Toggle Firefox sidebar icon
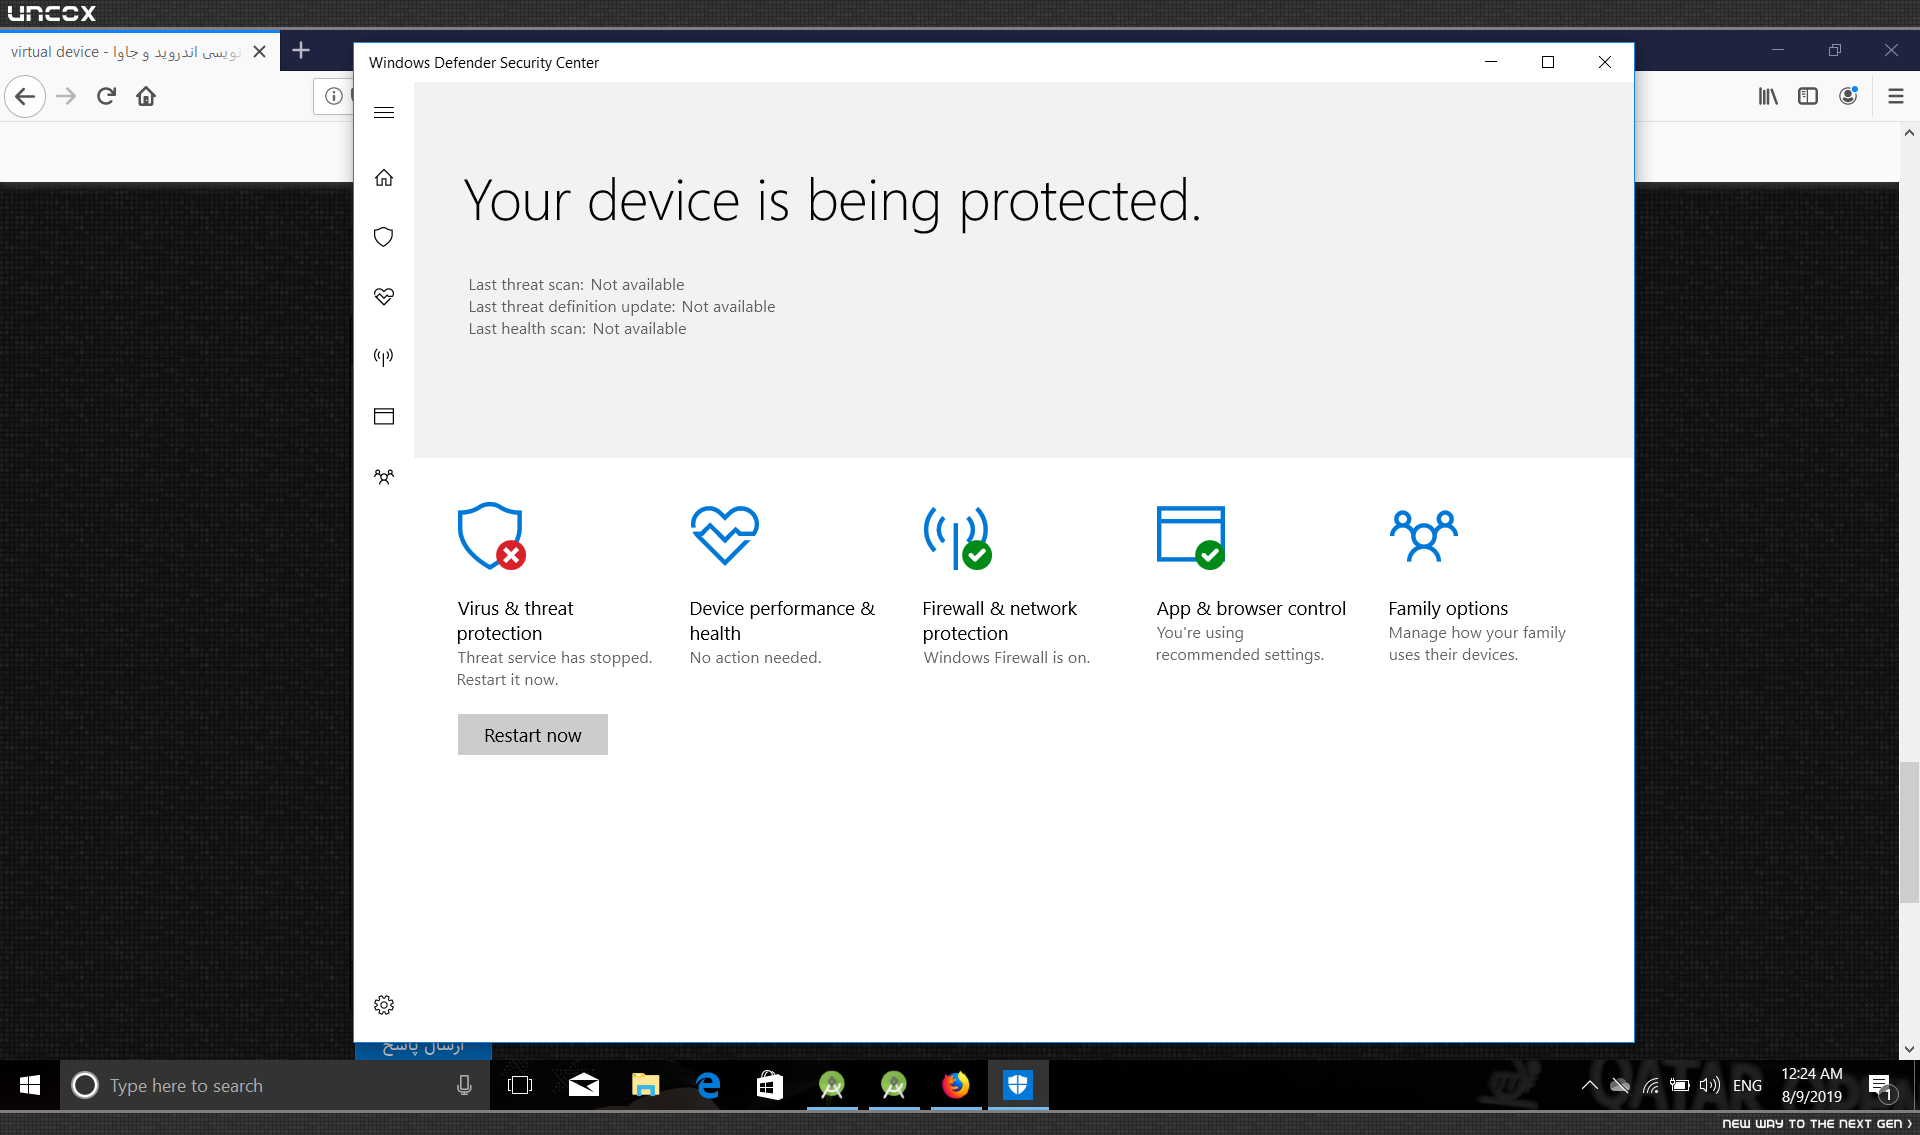 [x=1808, y=96]
